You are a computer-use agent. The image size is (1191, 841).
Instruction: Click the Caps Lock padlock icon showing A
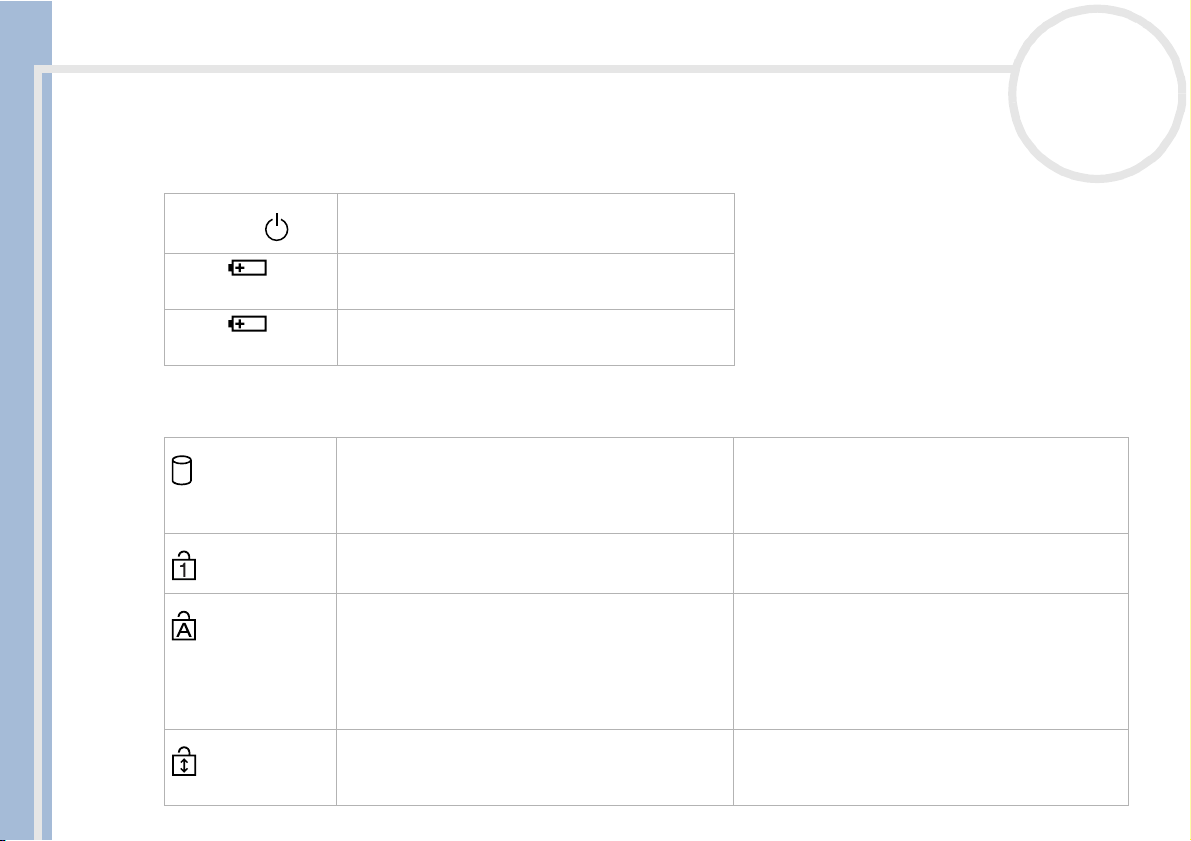[184, 625]
